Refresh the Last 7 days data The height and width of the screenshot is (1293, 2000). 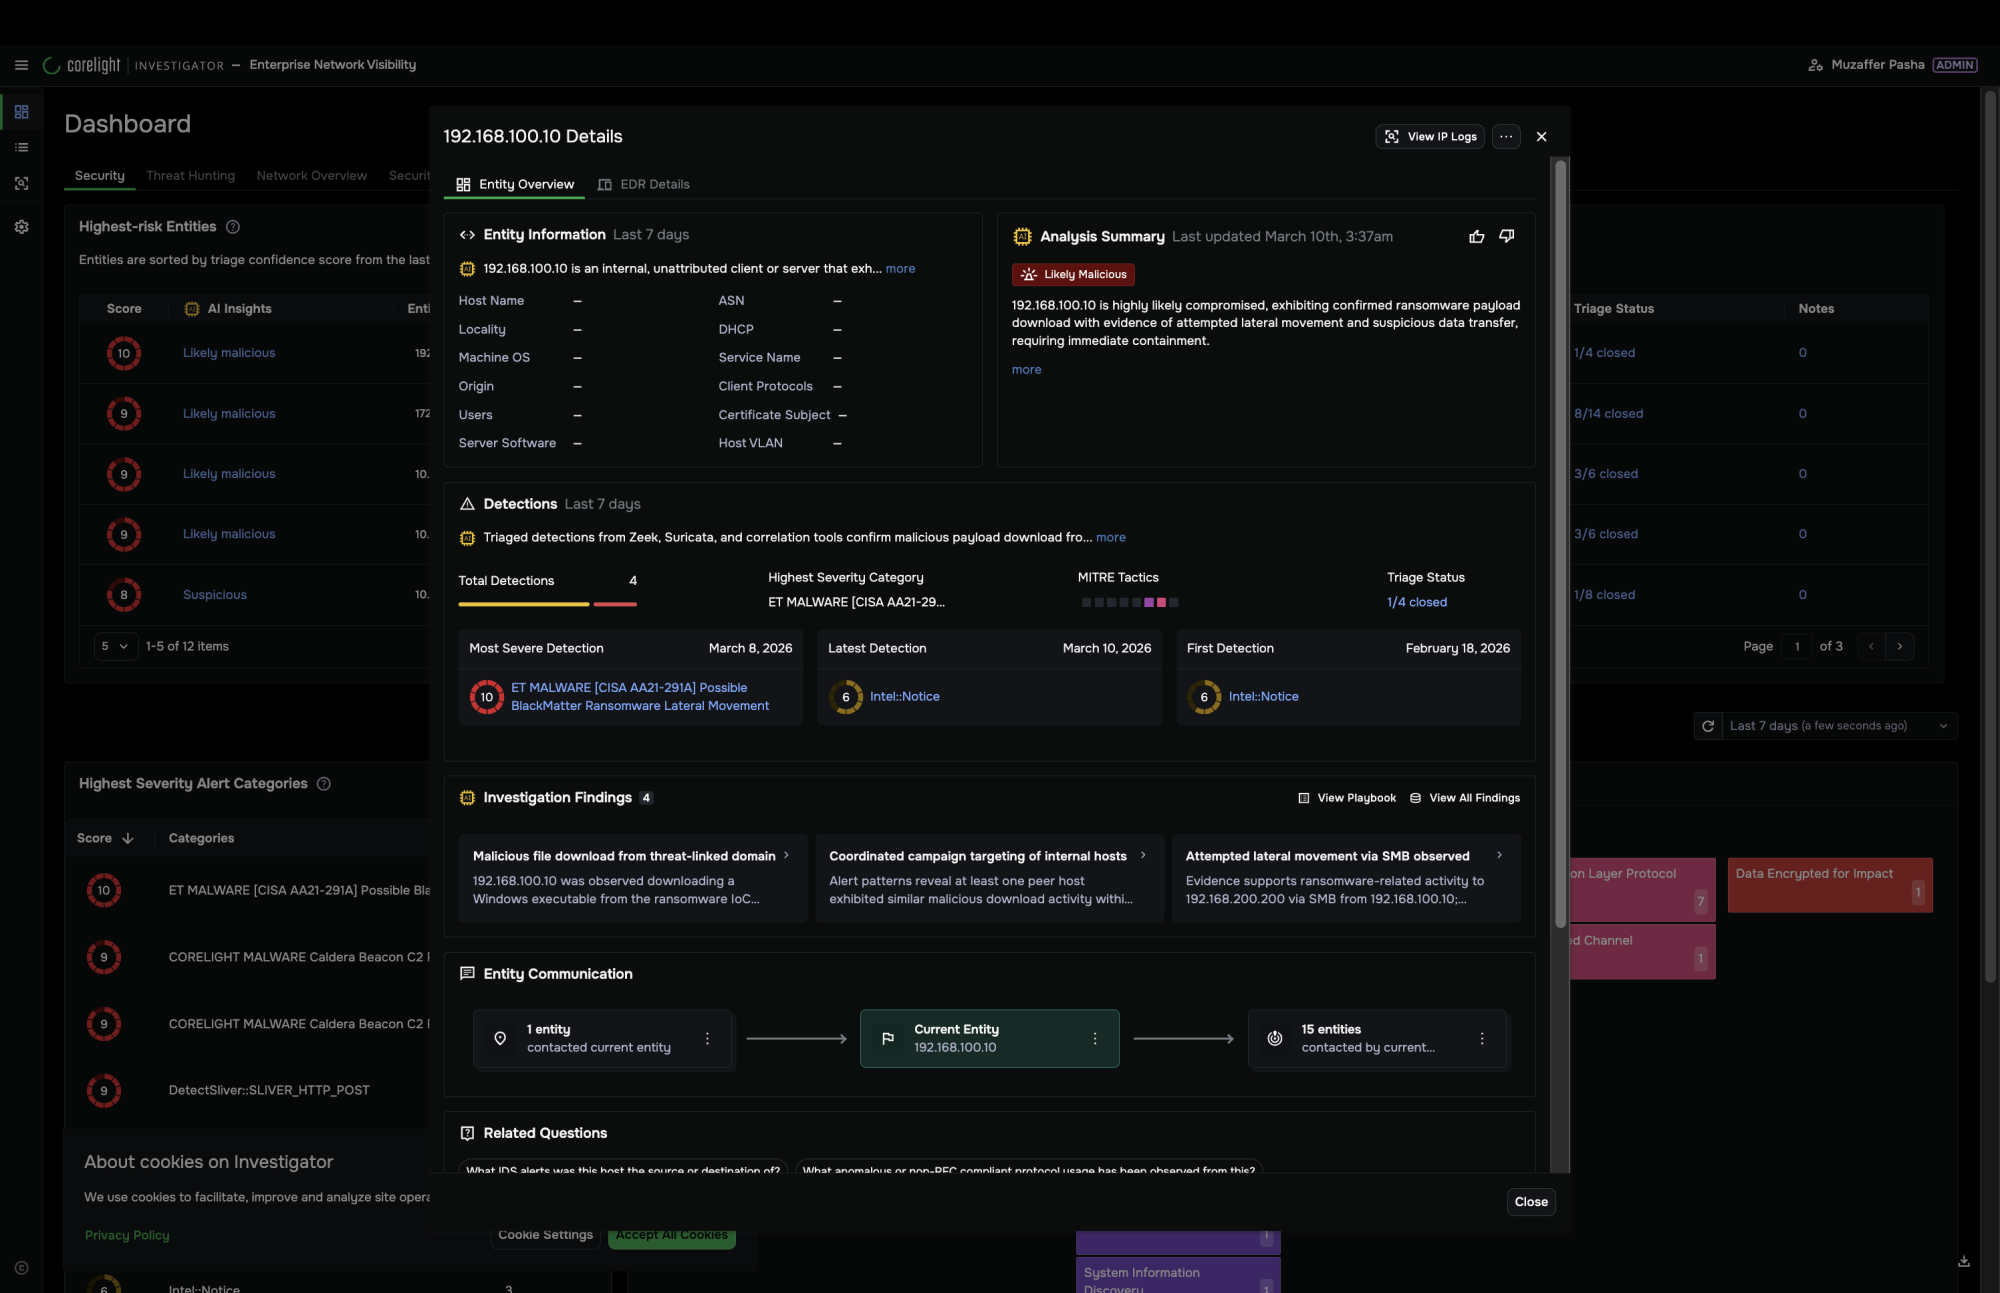[1708, 726]
